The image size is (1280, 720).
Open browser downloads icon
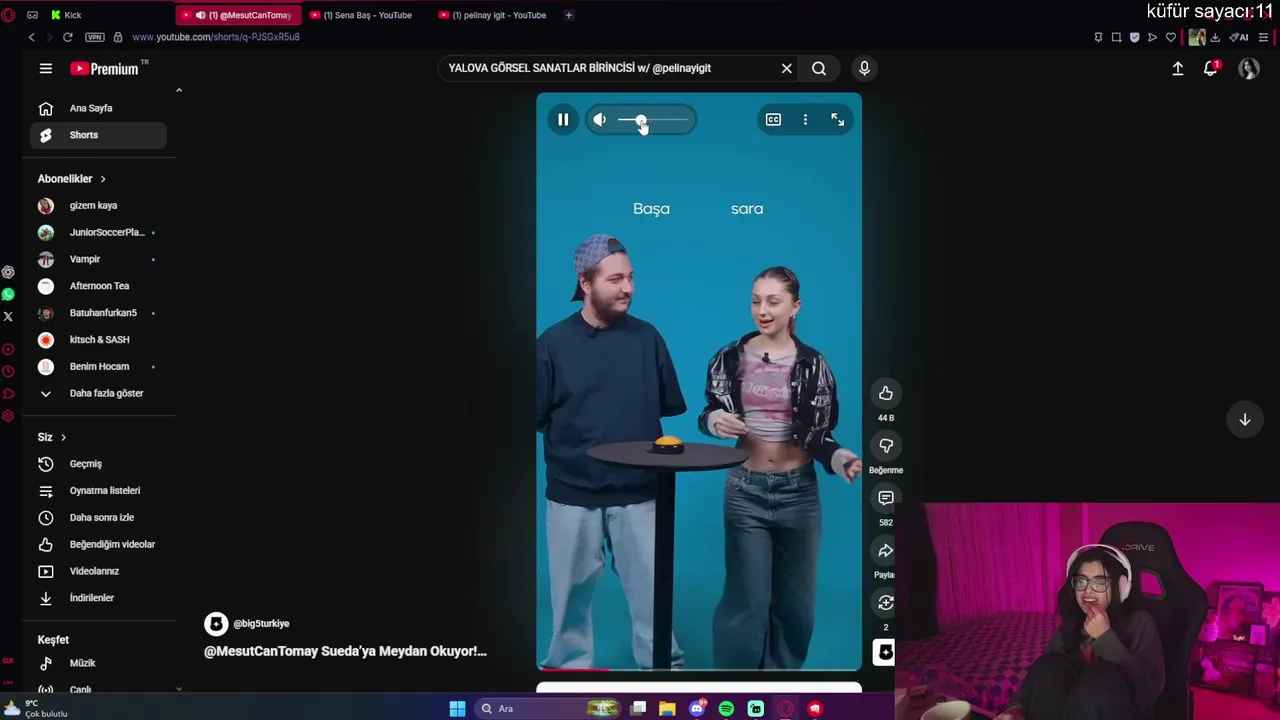tap(1215, 37)
